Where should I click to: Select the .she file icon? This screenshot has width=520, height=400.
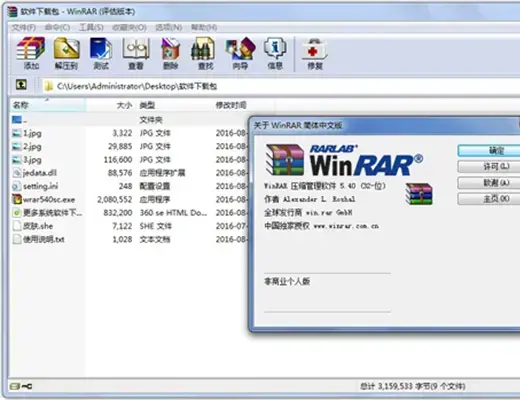(17, 226)
